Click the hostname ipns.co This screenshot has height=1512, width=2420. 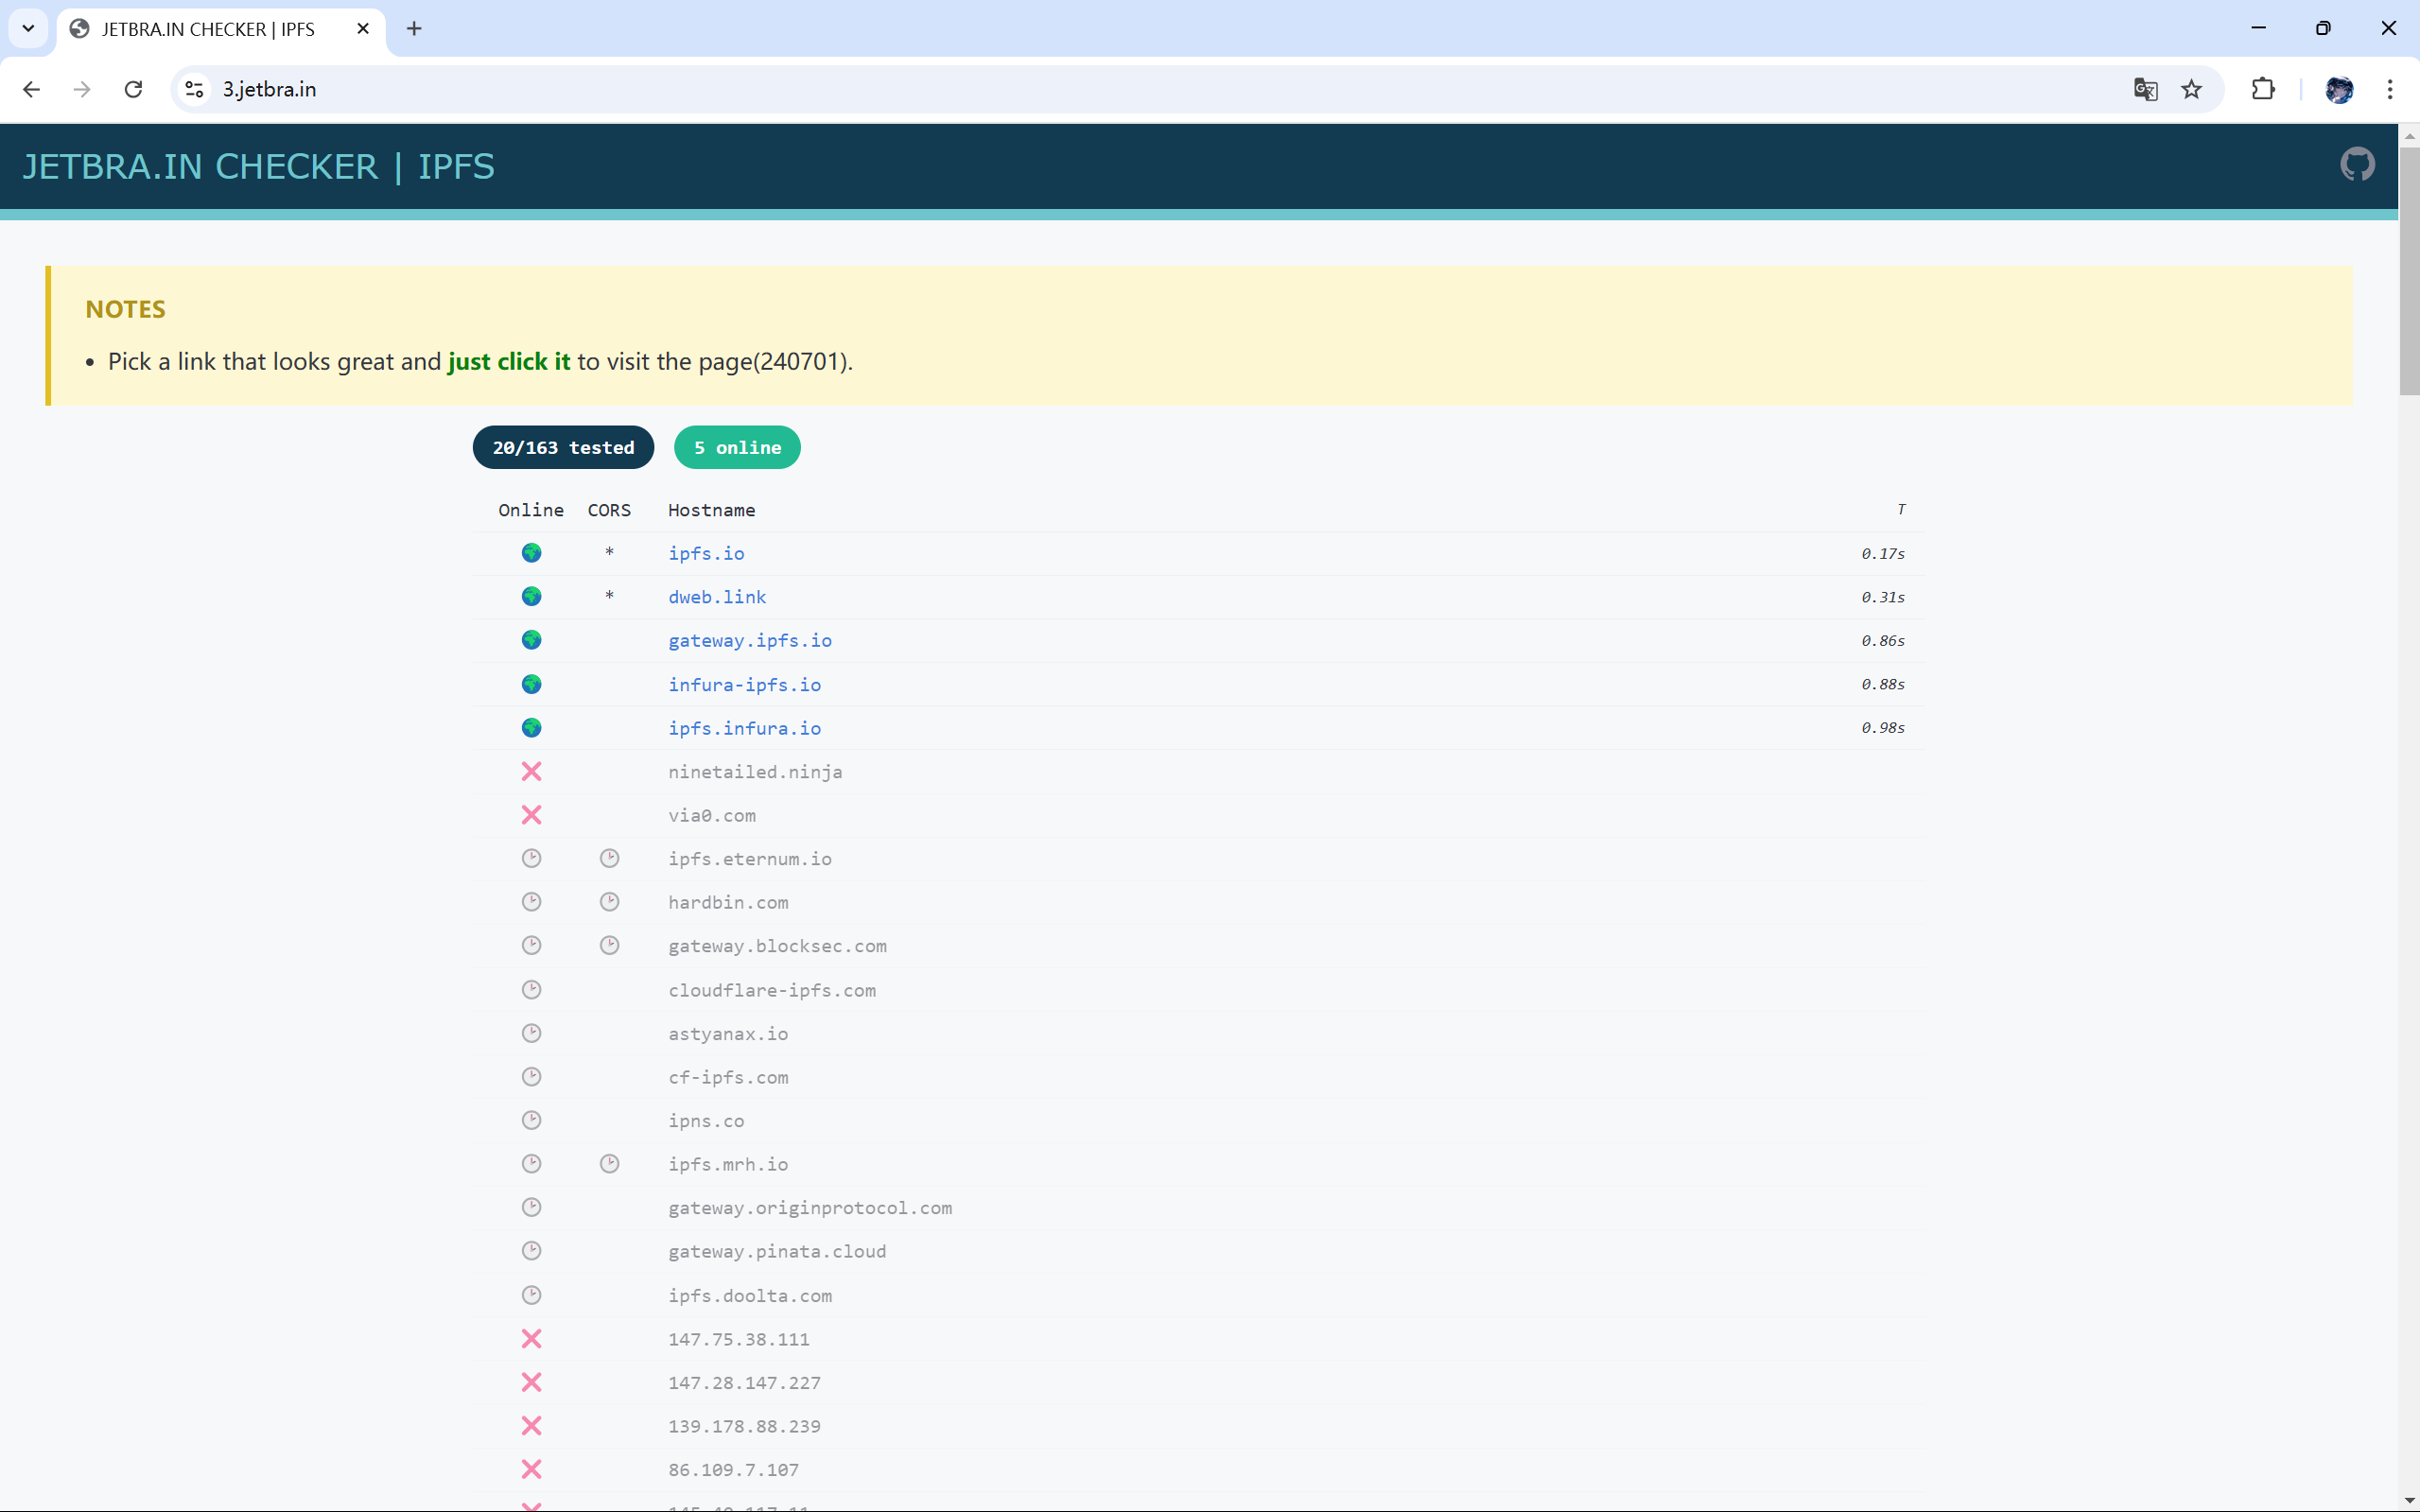click(706, 1121)
